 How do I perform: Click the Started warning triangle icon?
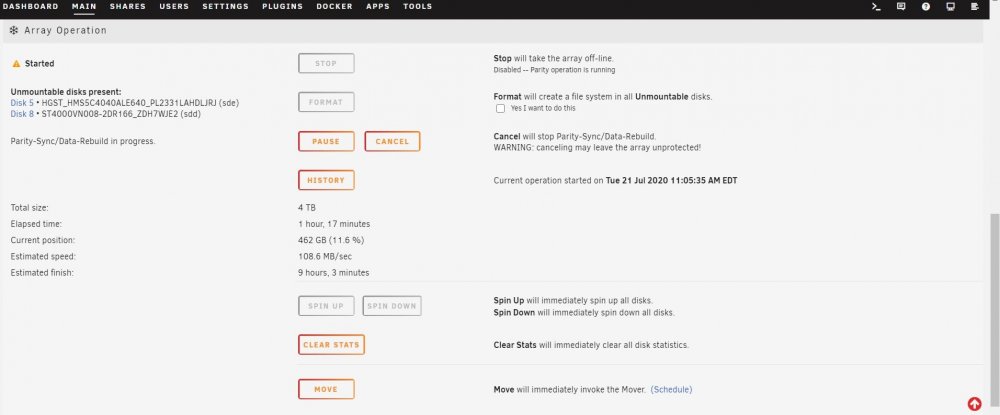[17, 64]
